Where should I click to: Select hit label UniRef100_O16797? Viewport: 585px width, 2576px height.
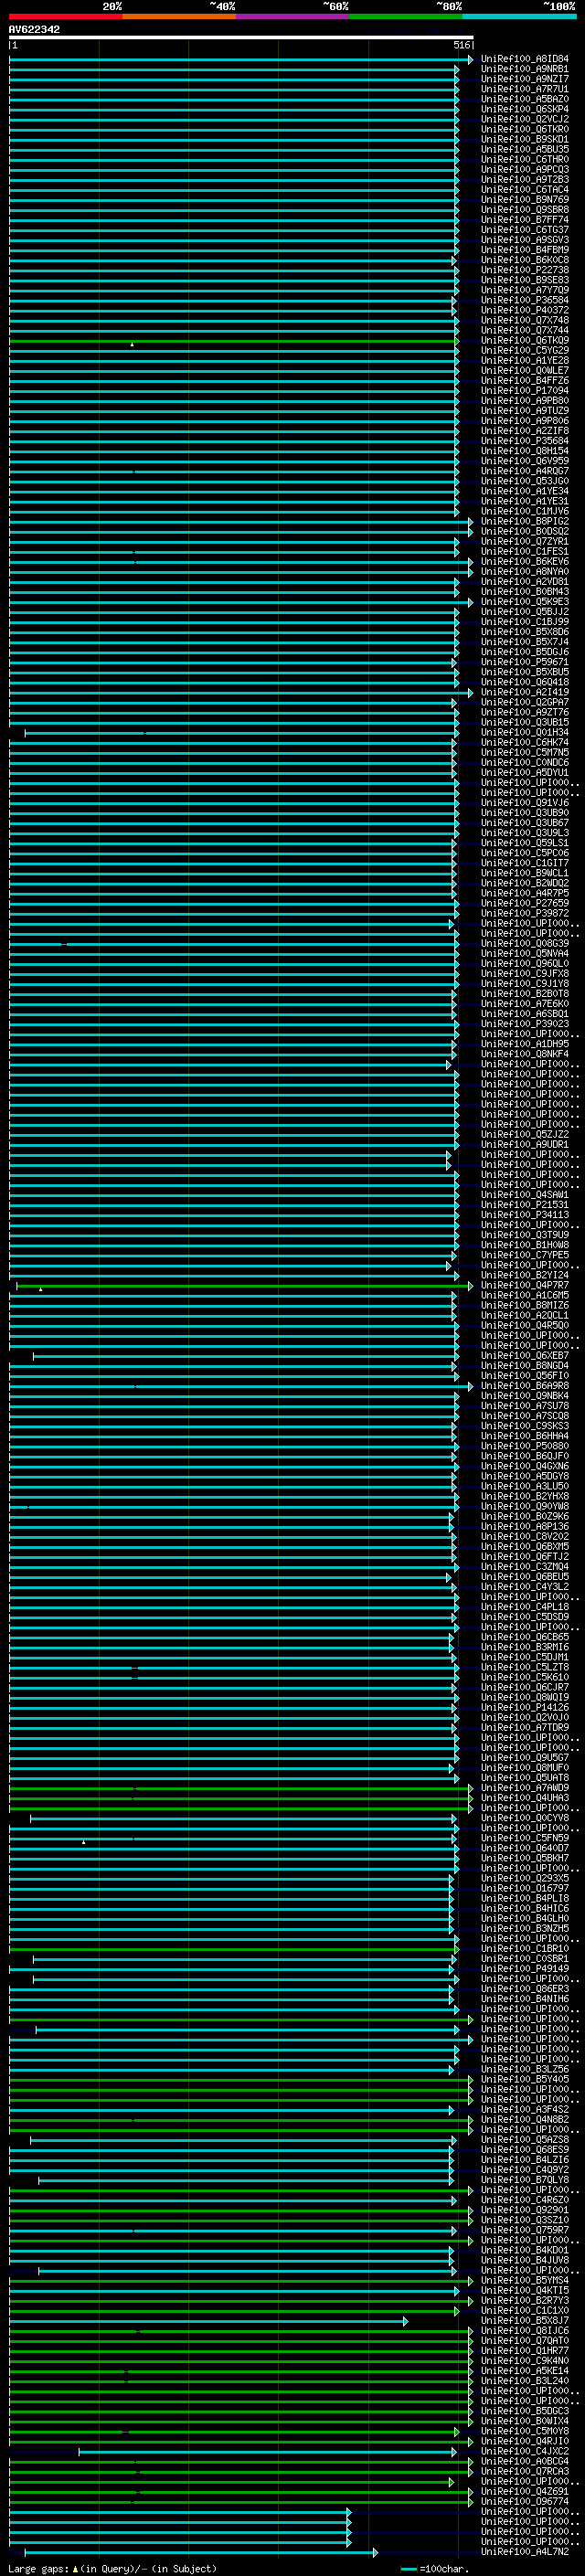coord(525,1888)
